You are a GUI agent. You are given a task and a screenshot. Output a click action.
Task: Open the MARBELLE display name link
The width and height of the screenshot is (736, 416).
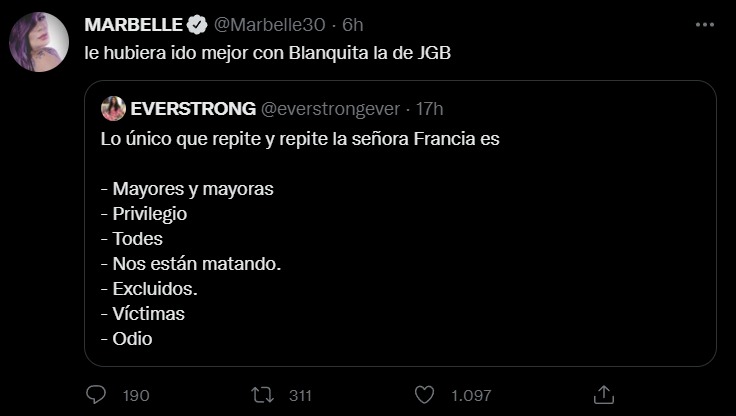tap(133, 25)
